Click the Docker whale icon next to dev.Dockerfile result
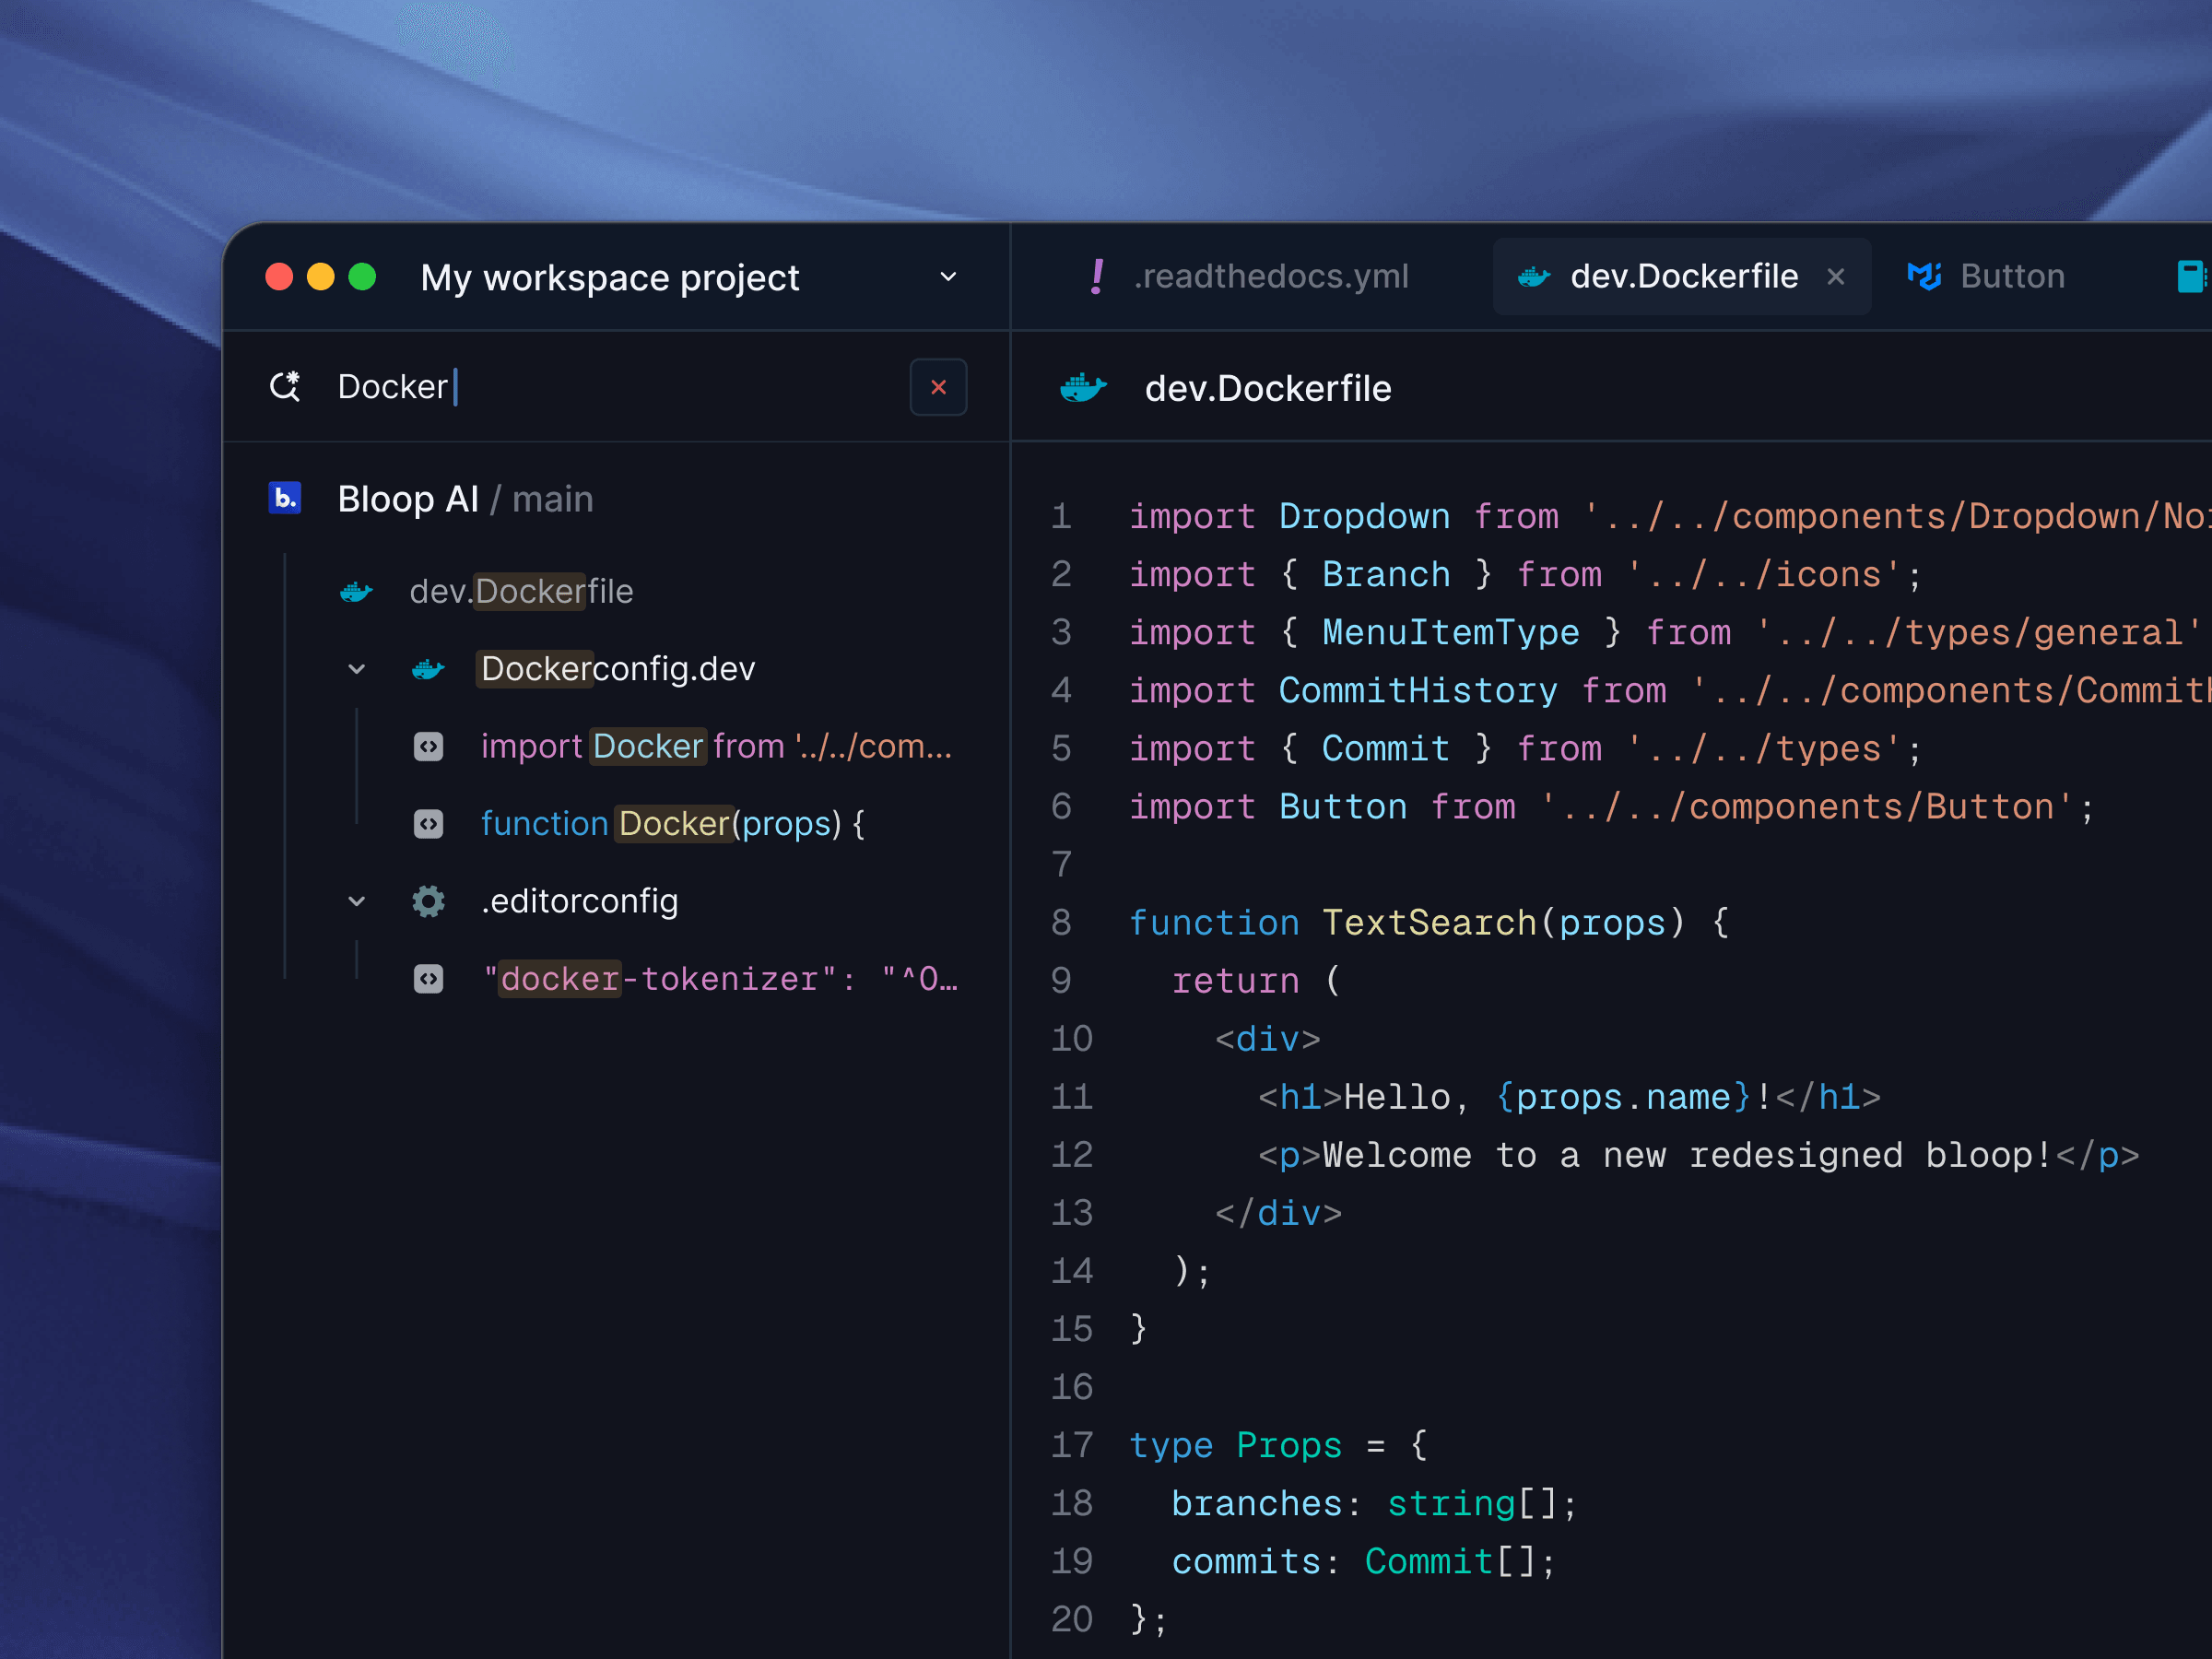 pos(356,592)
